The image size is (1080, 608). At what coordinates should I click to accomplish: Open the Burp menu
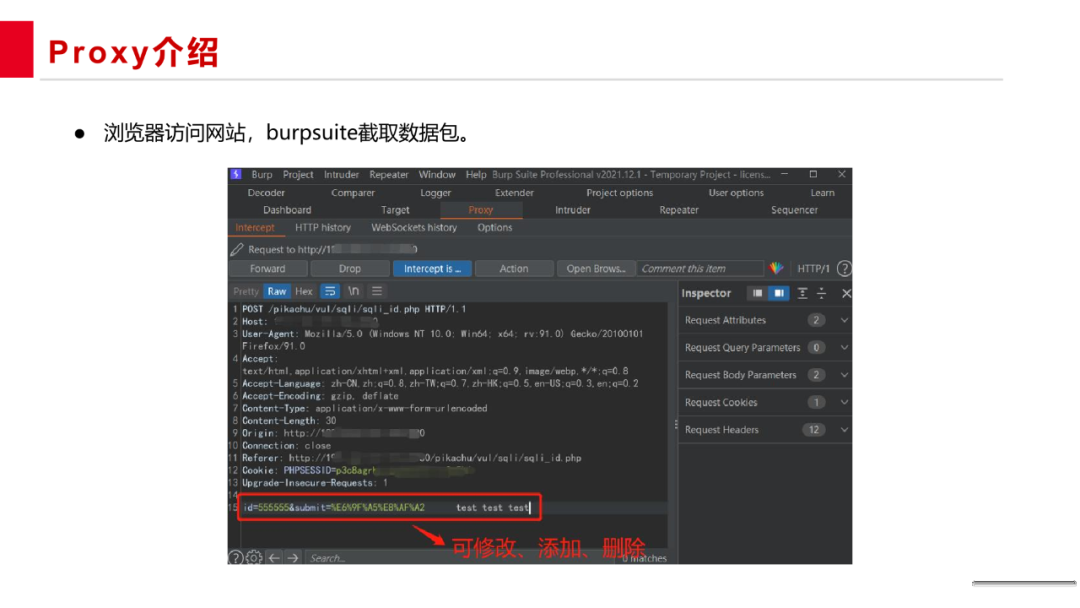point(262,175)
